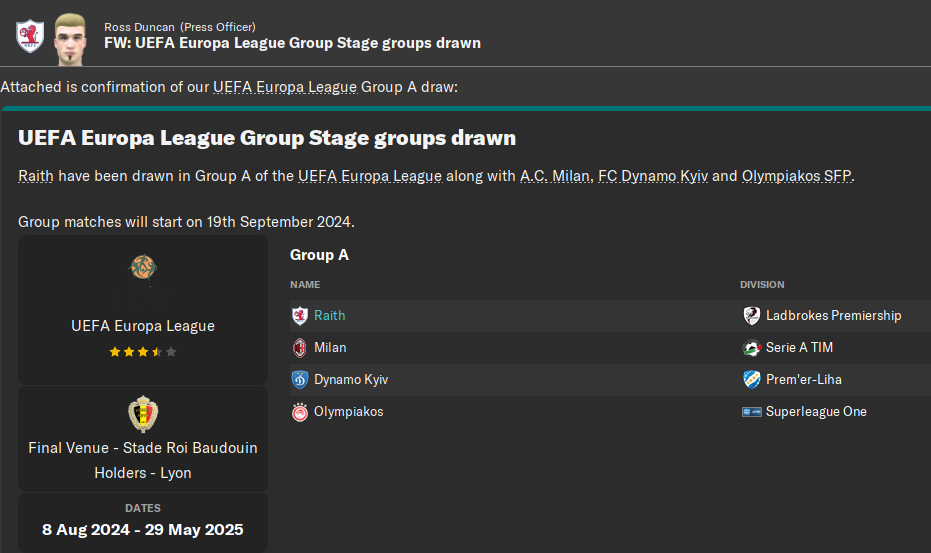
Task: Click the UEFA Europa League competition logo
Action: point(143,268)
